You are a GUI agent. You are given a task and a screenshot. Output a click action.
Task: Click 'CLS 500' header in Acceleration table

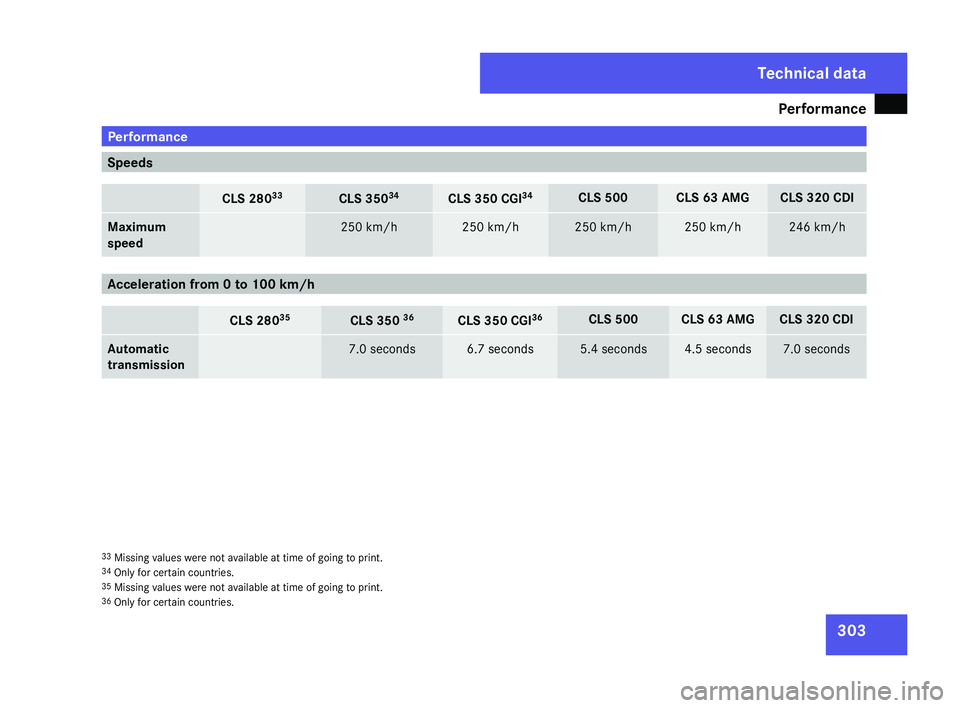[x=613, y=319]
